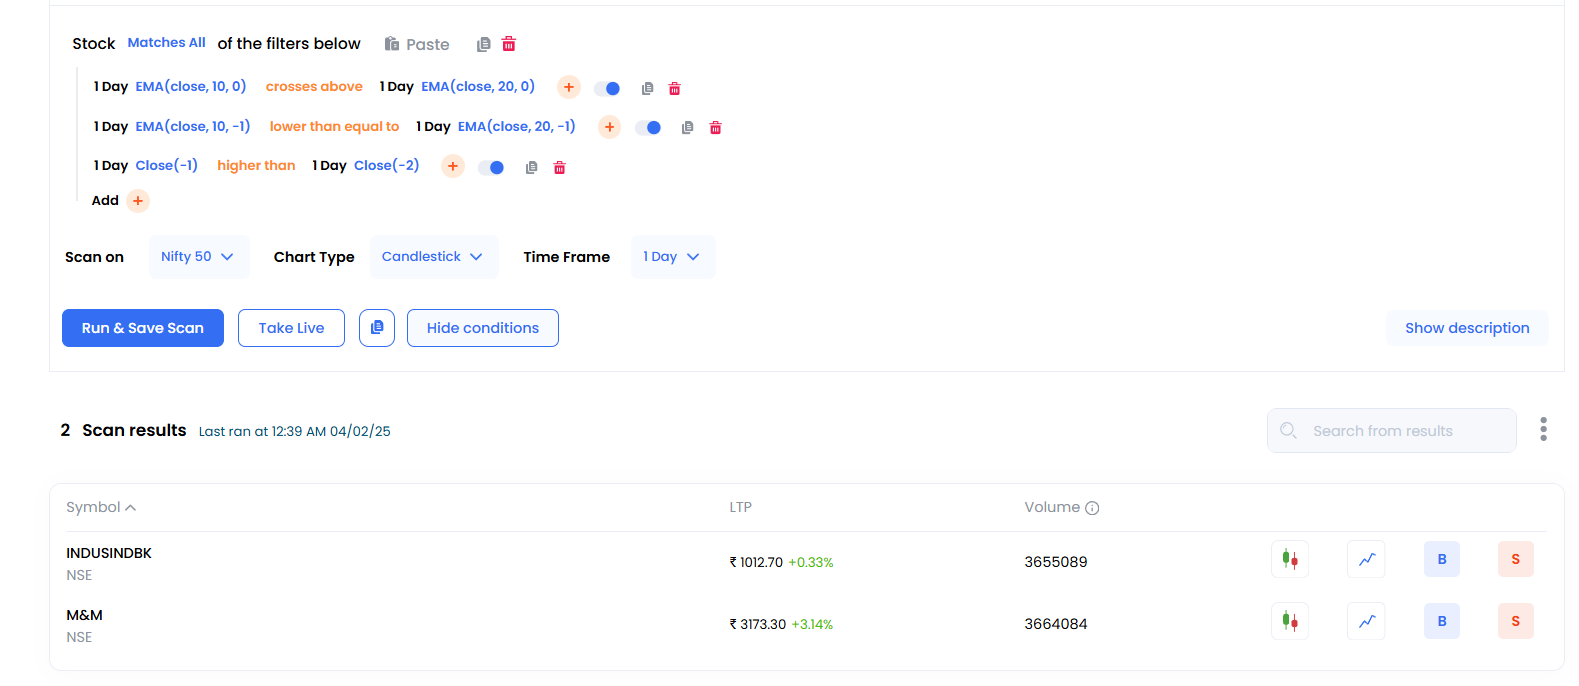Click the Add filter plus icon

(138, 201)
